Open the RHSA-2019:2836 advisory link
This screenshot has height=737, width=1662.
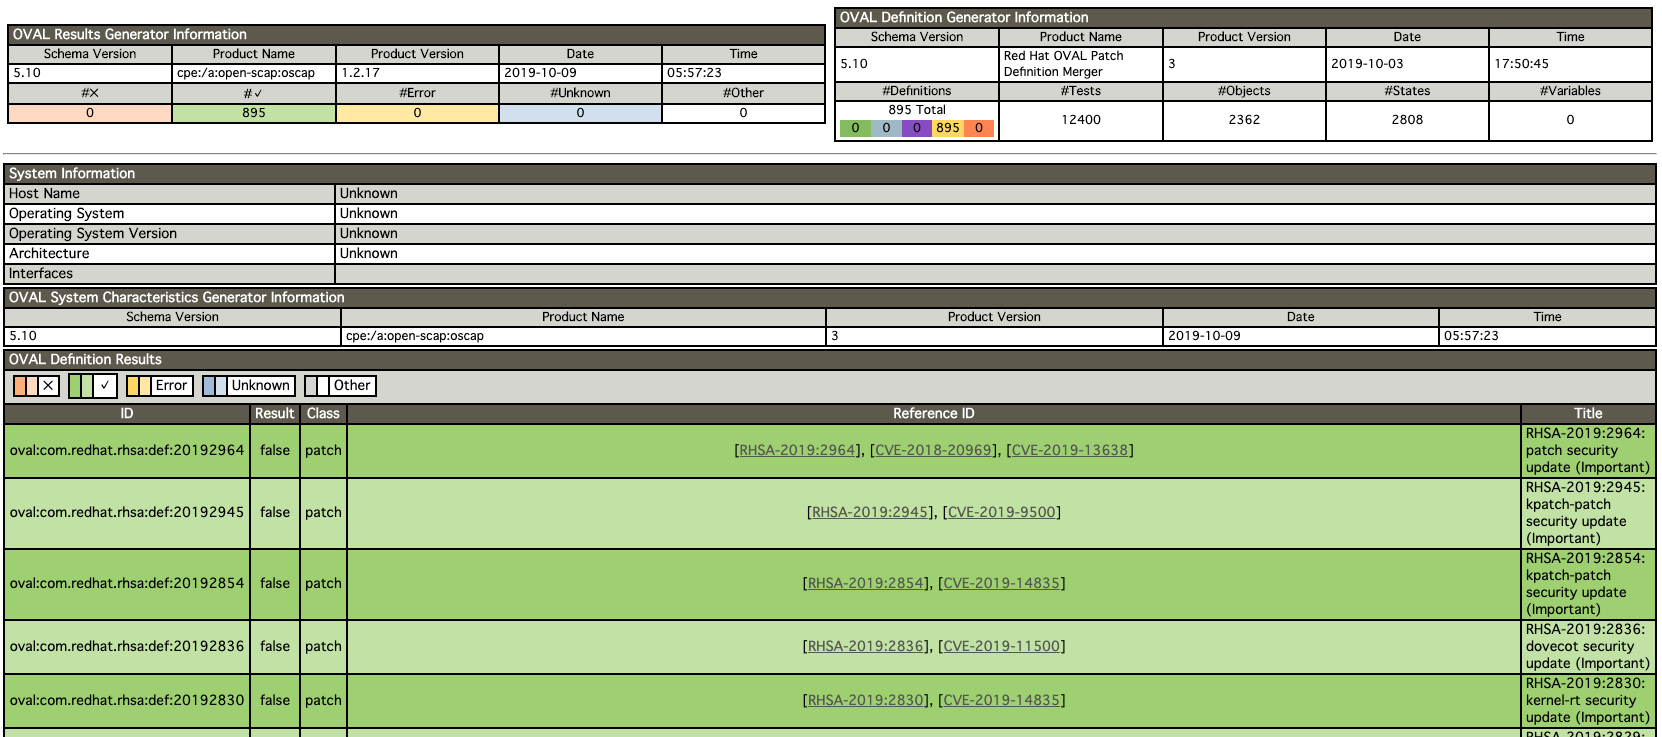click(866, 646)
